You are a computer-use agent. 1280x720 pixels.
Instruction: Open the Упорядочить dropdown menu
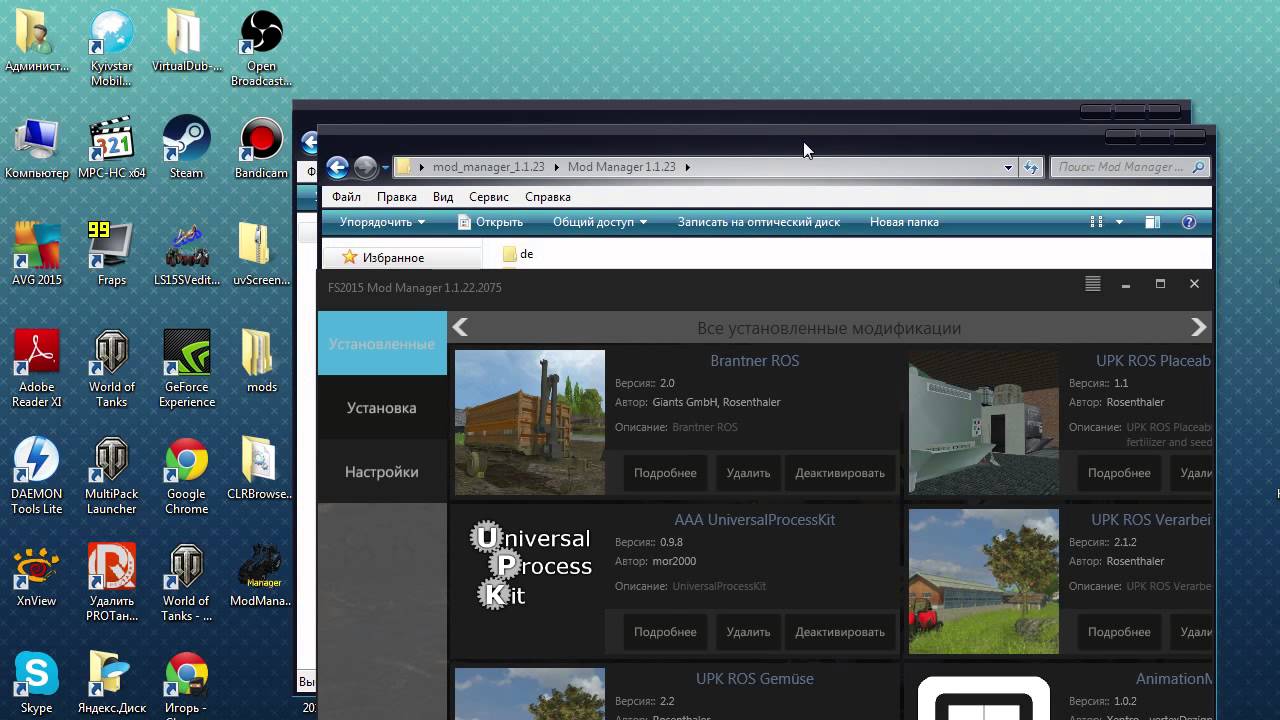tap(382, 222)
